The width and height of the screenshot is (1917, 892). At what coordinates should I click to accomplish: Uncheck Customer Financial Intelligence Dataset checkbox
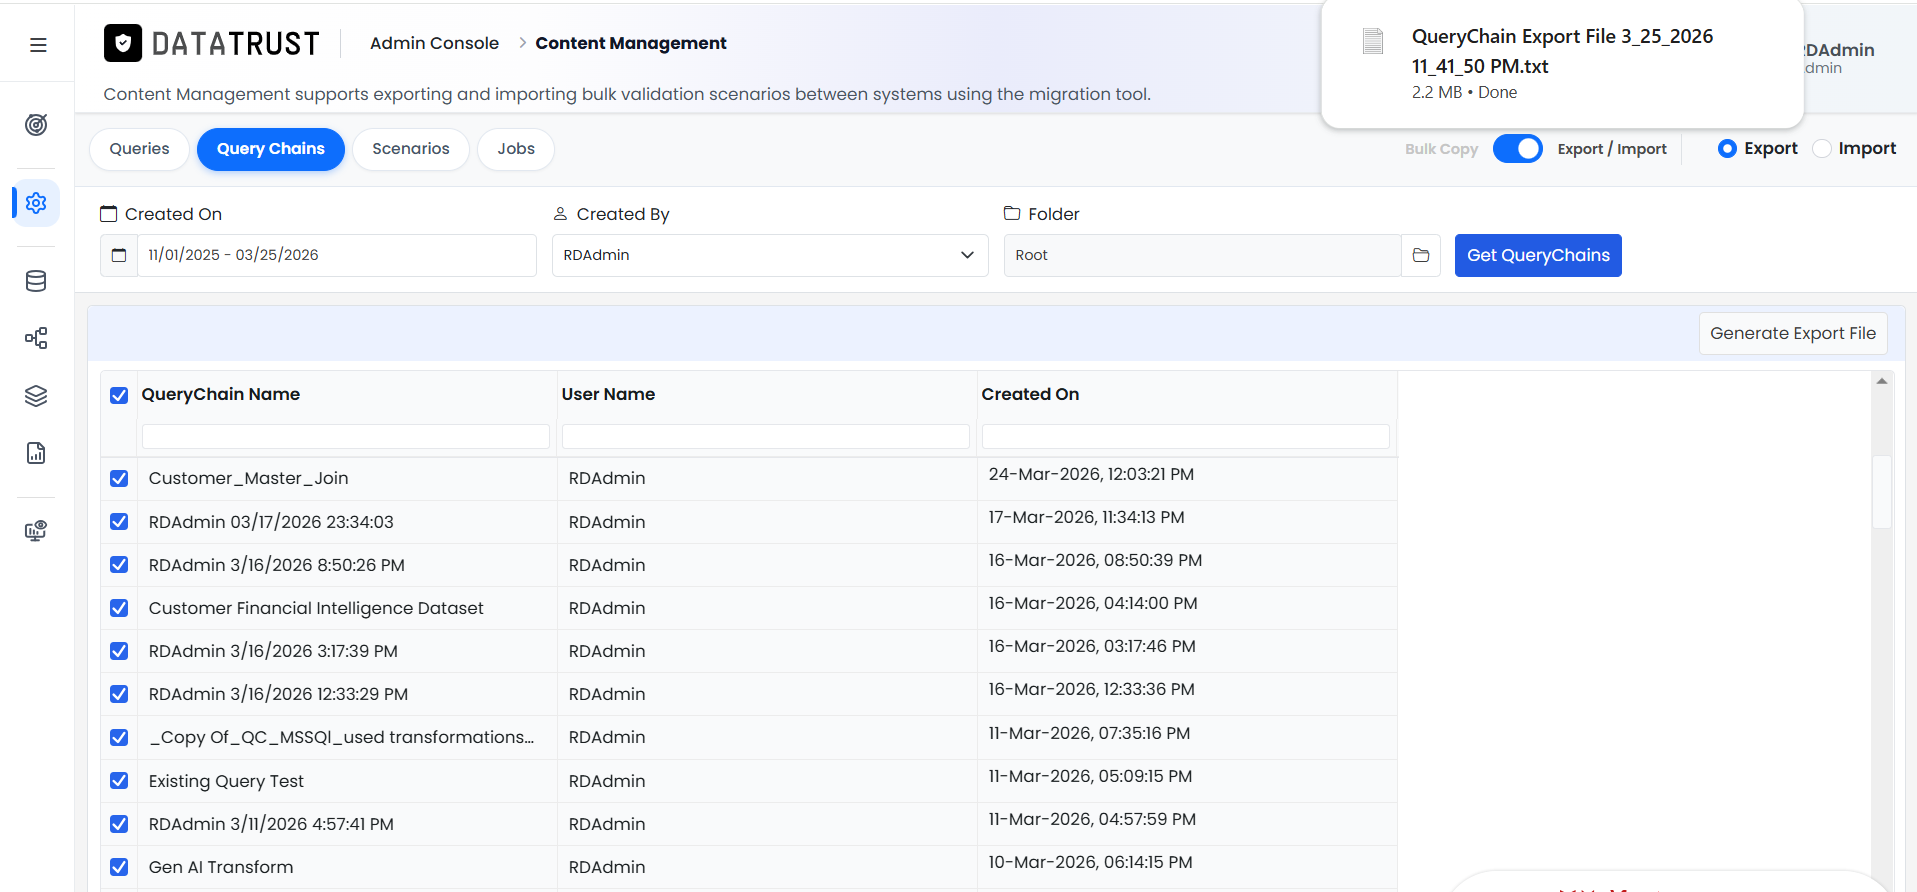pos(119,608)
